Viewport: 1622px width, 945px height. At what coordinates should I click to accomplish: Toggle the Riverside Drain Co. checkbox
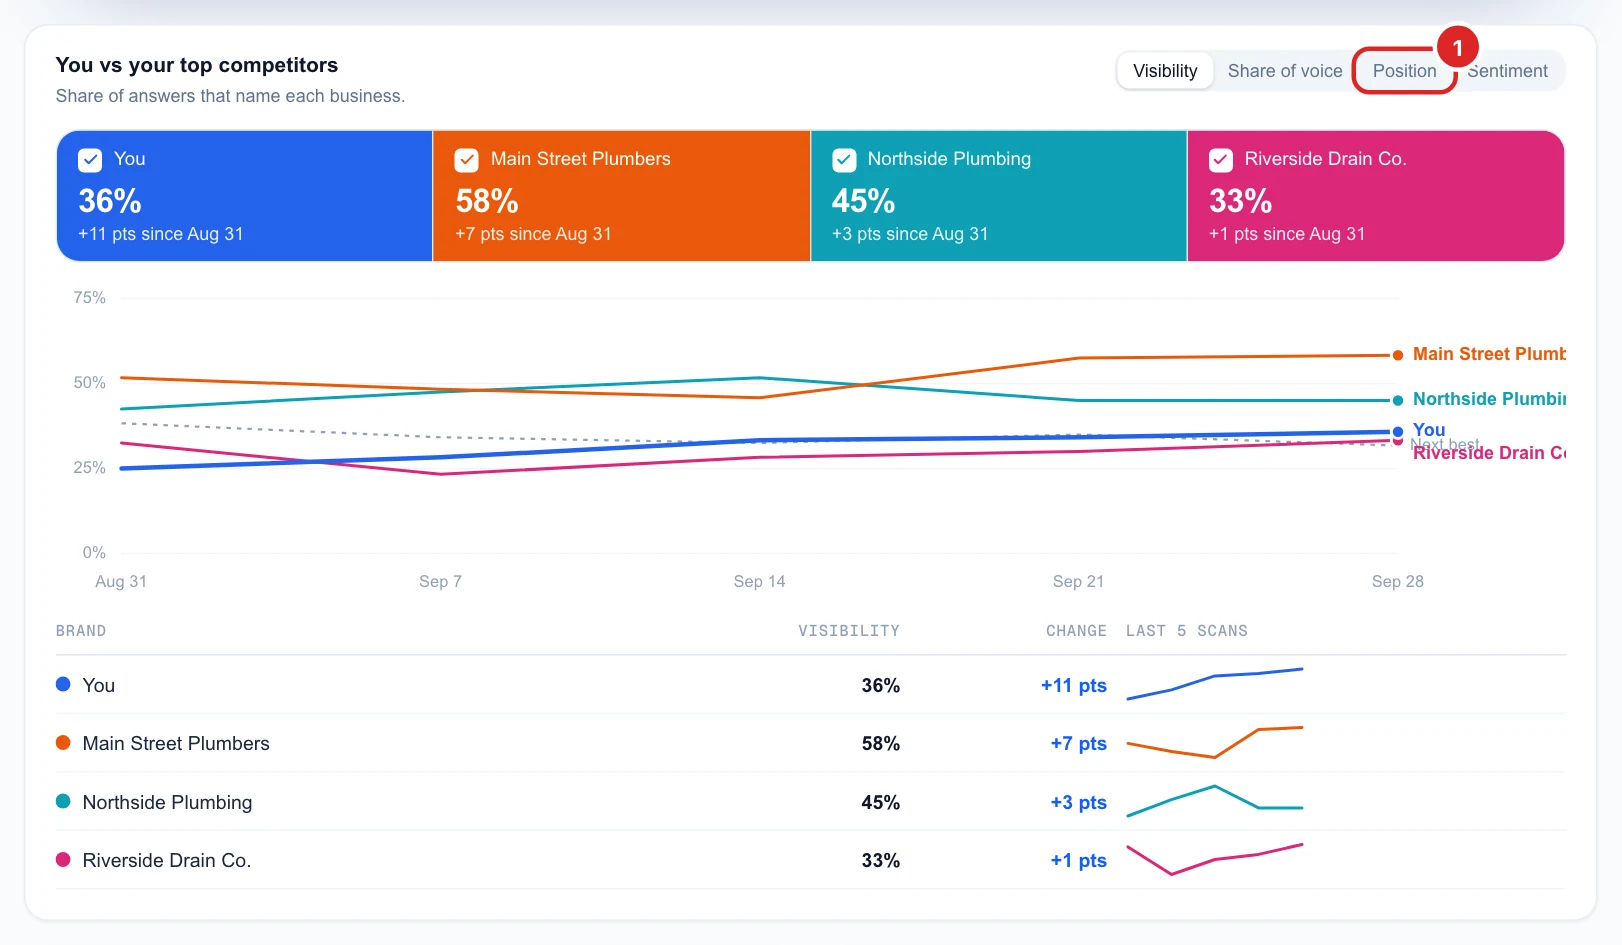1221,160
